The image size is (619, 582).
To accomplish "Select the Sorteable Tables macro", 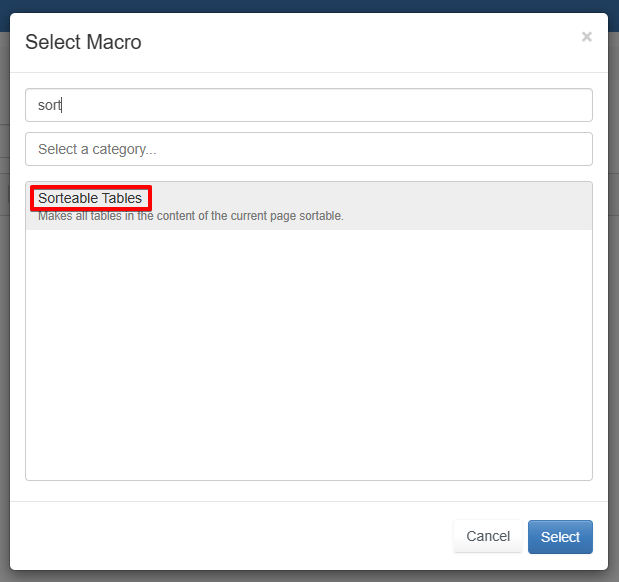I will tap(90, 198).
